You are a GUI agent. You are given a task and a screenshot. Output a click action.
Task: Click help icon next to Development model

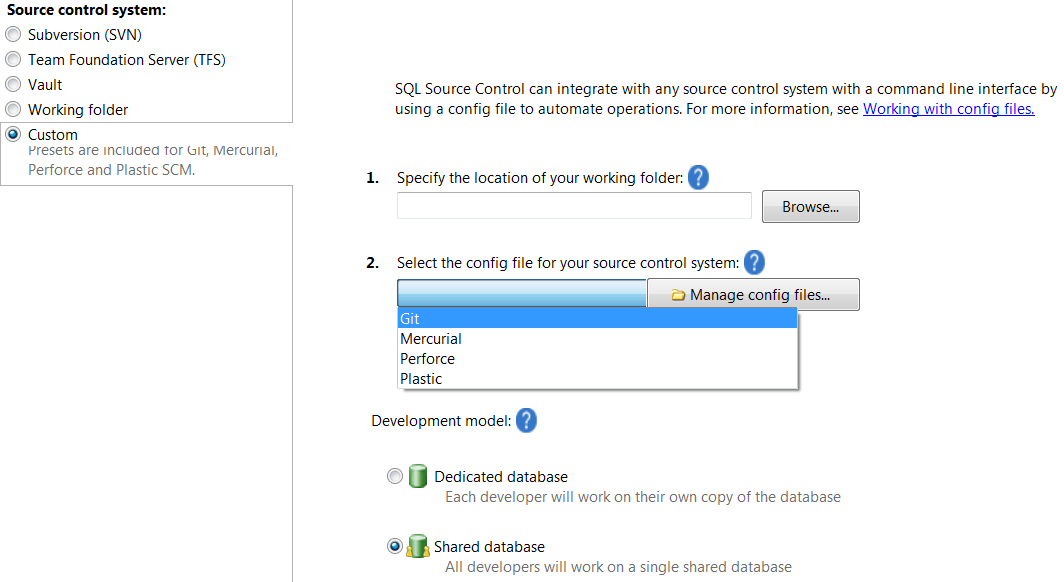[x=526, y=421]
